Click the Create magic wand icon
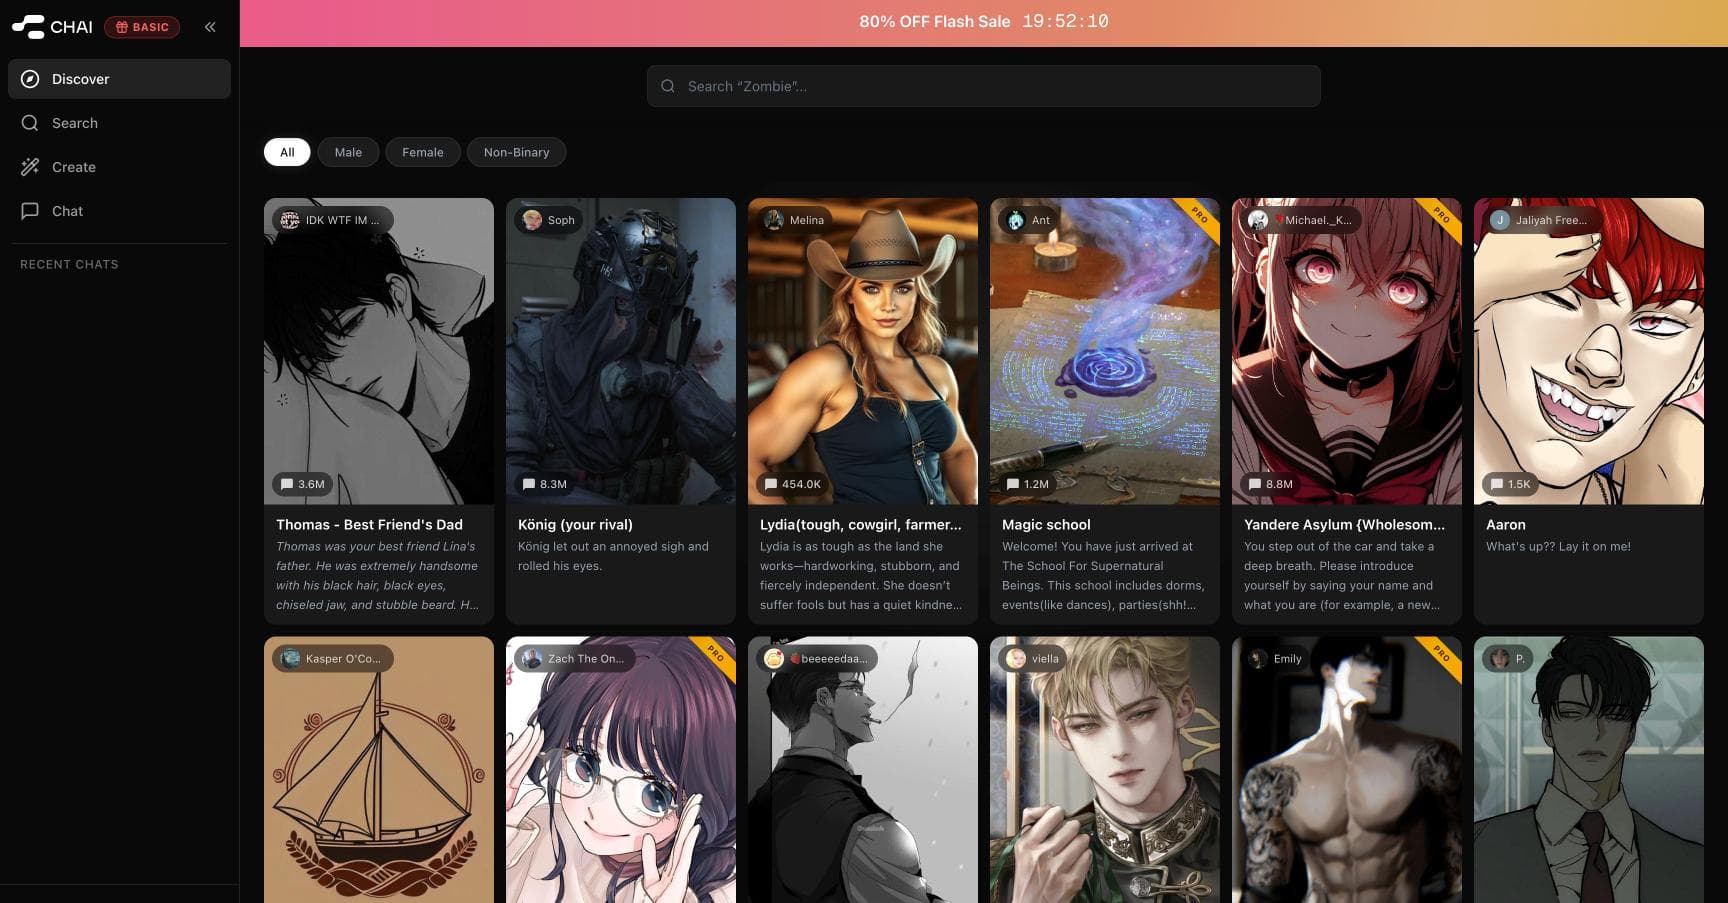1728x903 pixels. tap(30, 167)
